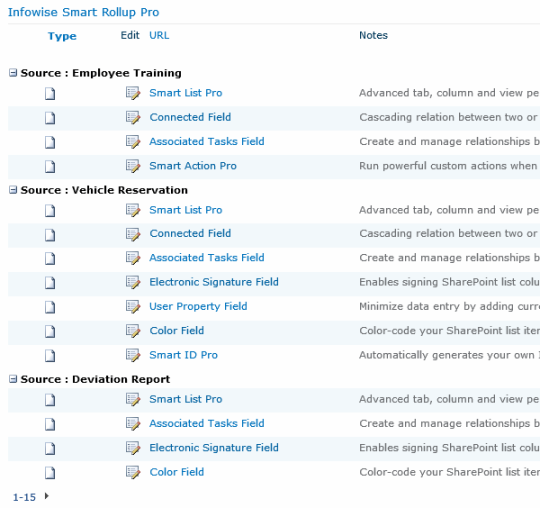
Task: Open Electronic Signature Field link under Deviation Report
Action: [214, 448]
